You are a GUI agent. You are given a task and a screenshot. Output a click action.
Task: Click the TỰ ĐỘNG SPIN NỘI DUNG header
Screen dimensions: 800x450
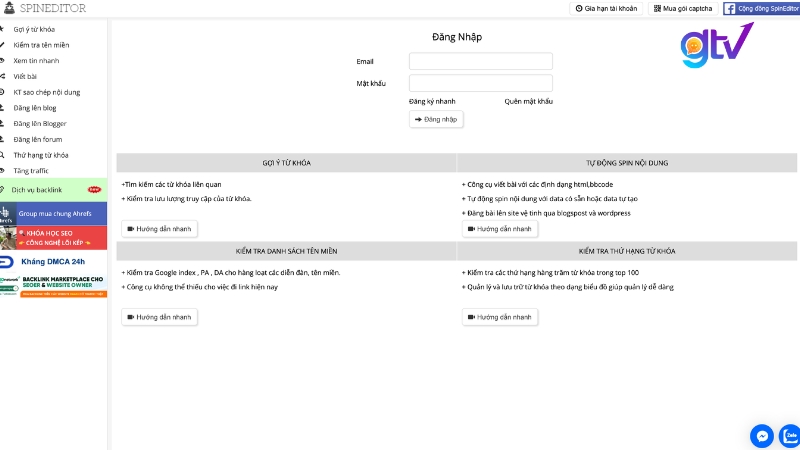627,163
